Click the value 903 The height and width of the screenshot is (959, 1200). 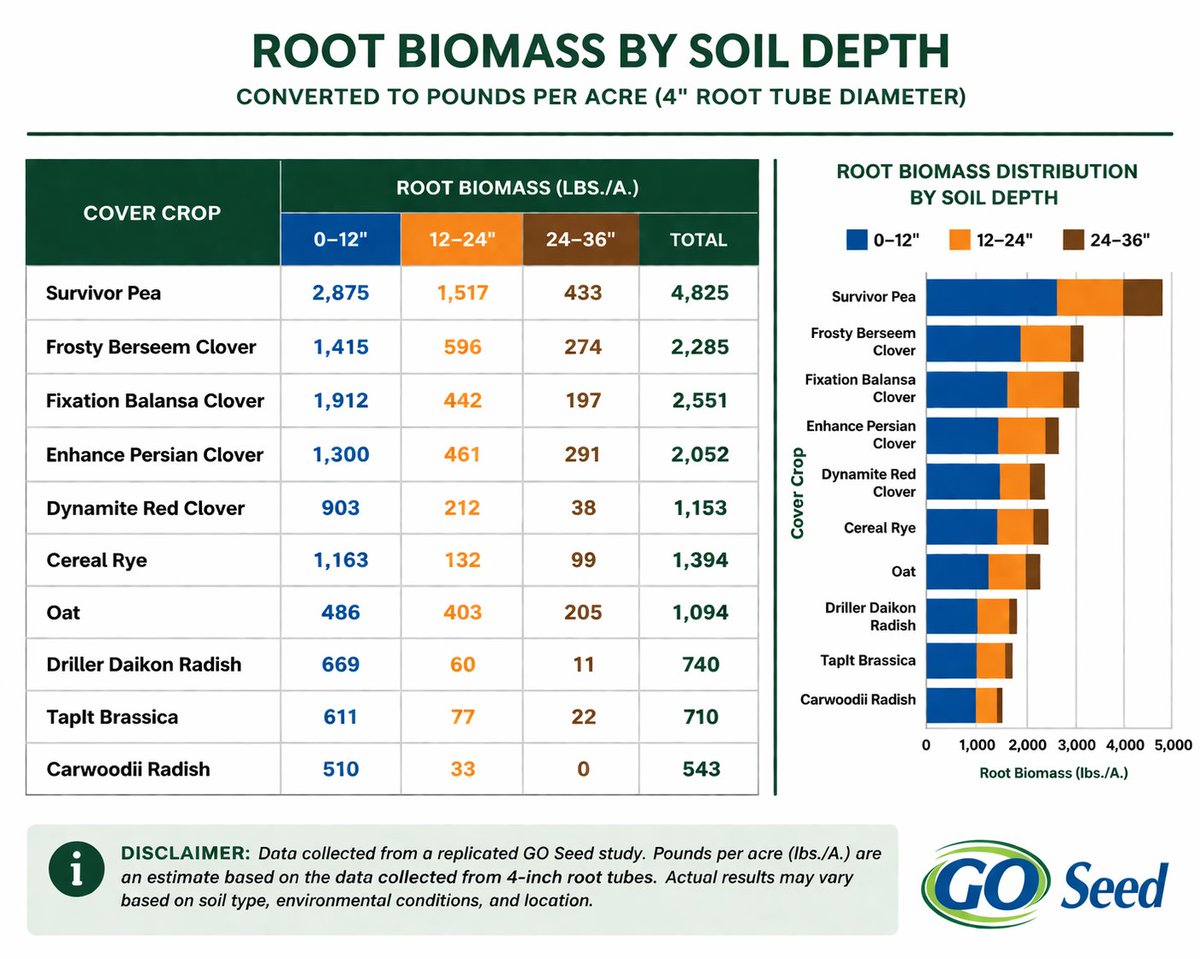click(340, 508)
